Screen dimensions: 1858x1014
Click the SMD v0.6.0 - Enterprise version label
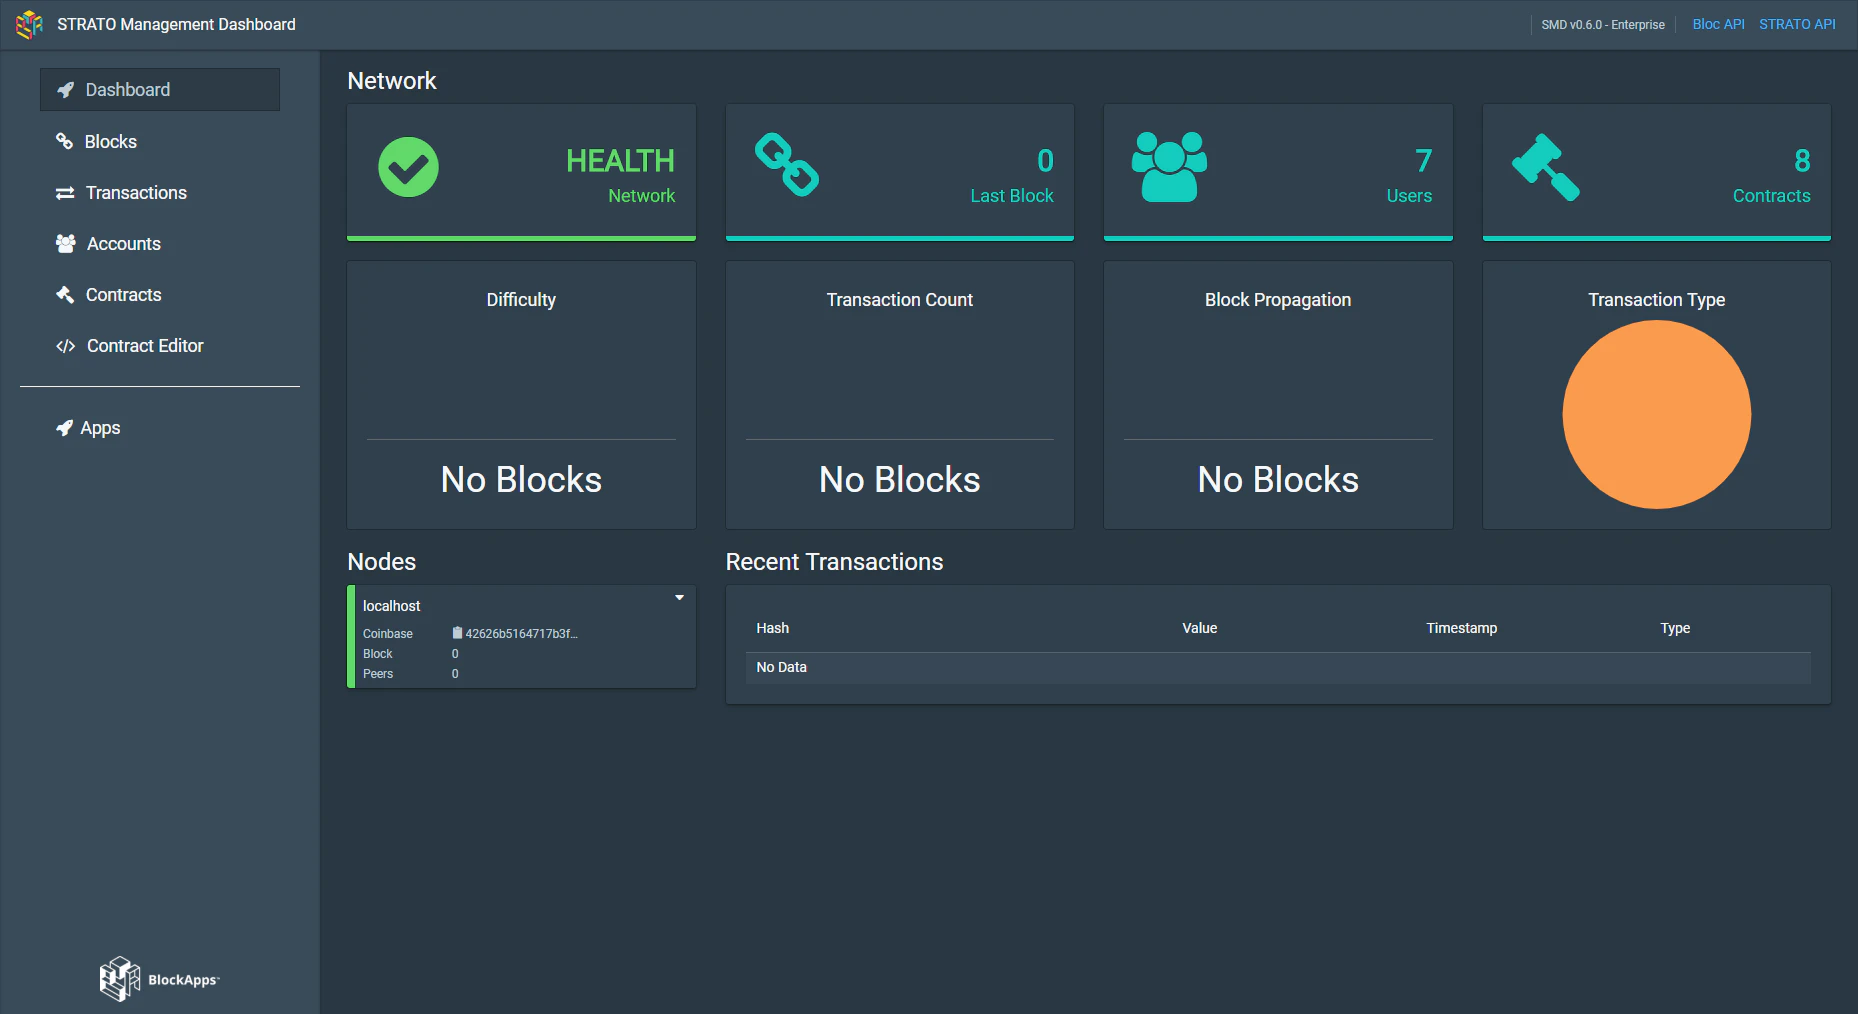pos(1602,25)
